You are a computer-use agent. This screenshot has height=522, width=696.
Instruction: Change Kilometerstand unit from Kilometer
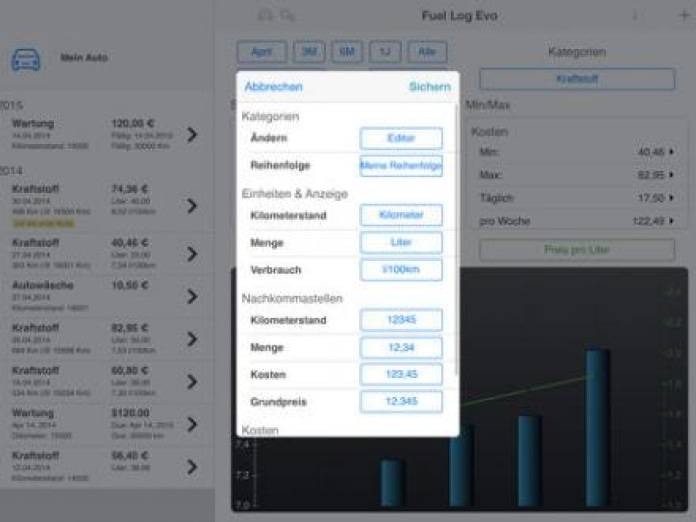coord(401,215)
